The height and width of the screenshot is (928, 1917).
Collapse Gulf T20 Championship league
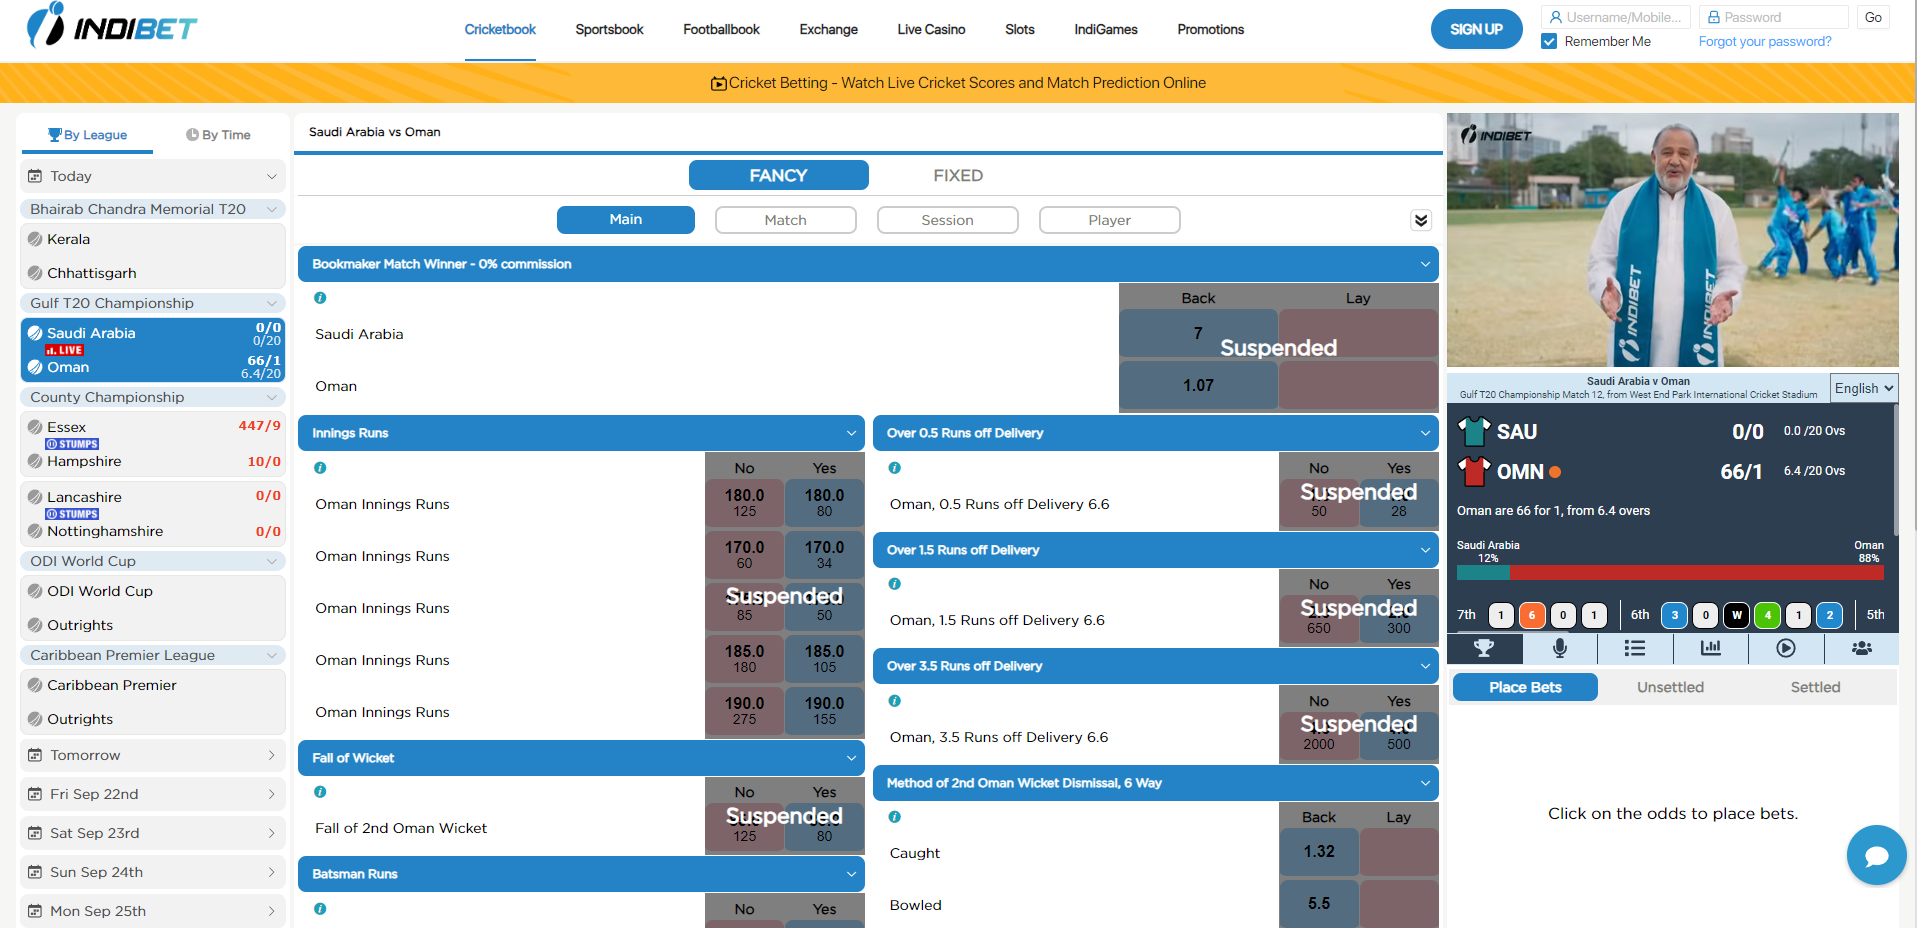point(271,303)
